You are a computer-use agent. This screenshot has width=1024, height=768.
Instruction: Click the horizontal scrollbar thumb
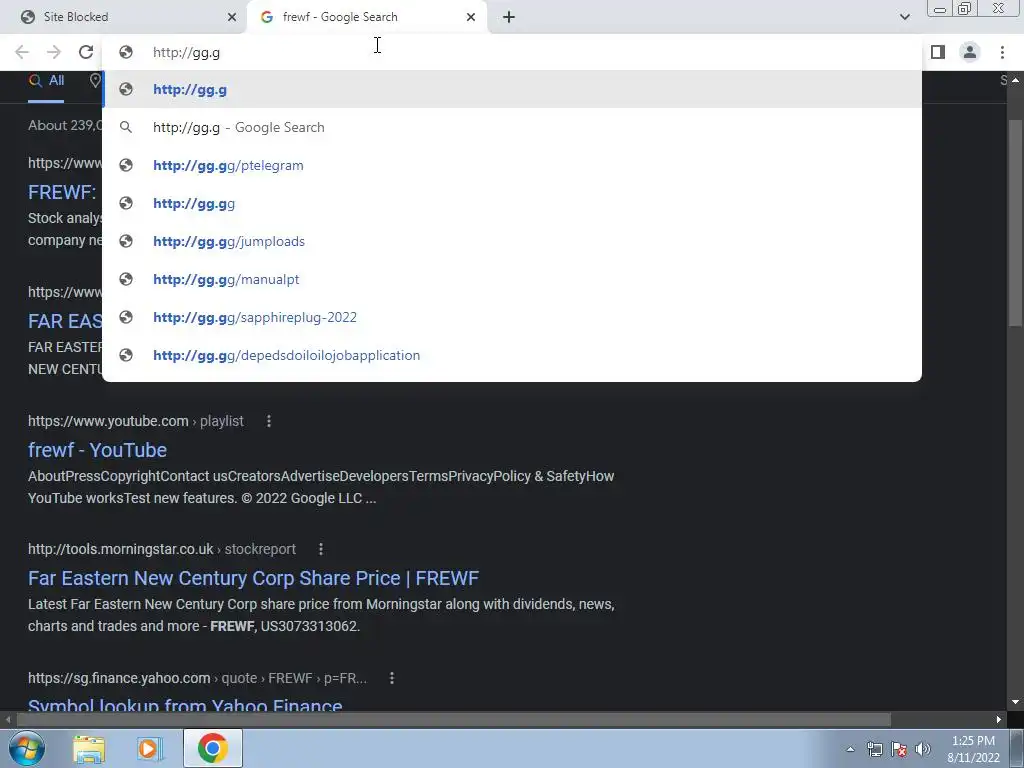click(x=454, y=720)
